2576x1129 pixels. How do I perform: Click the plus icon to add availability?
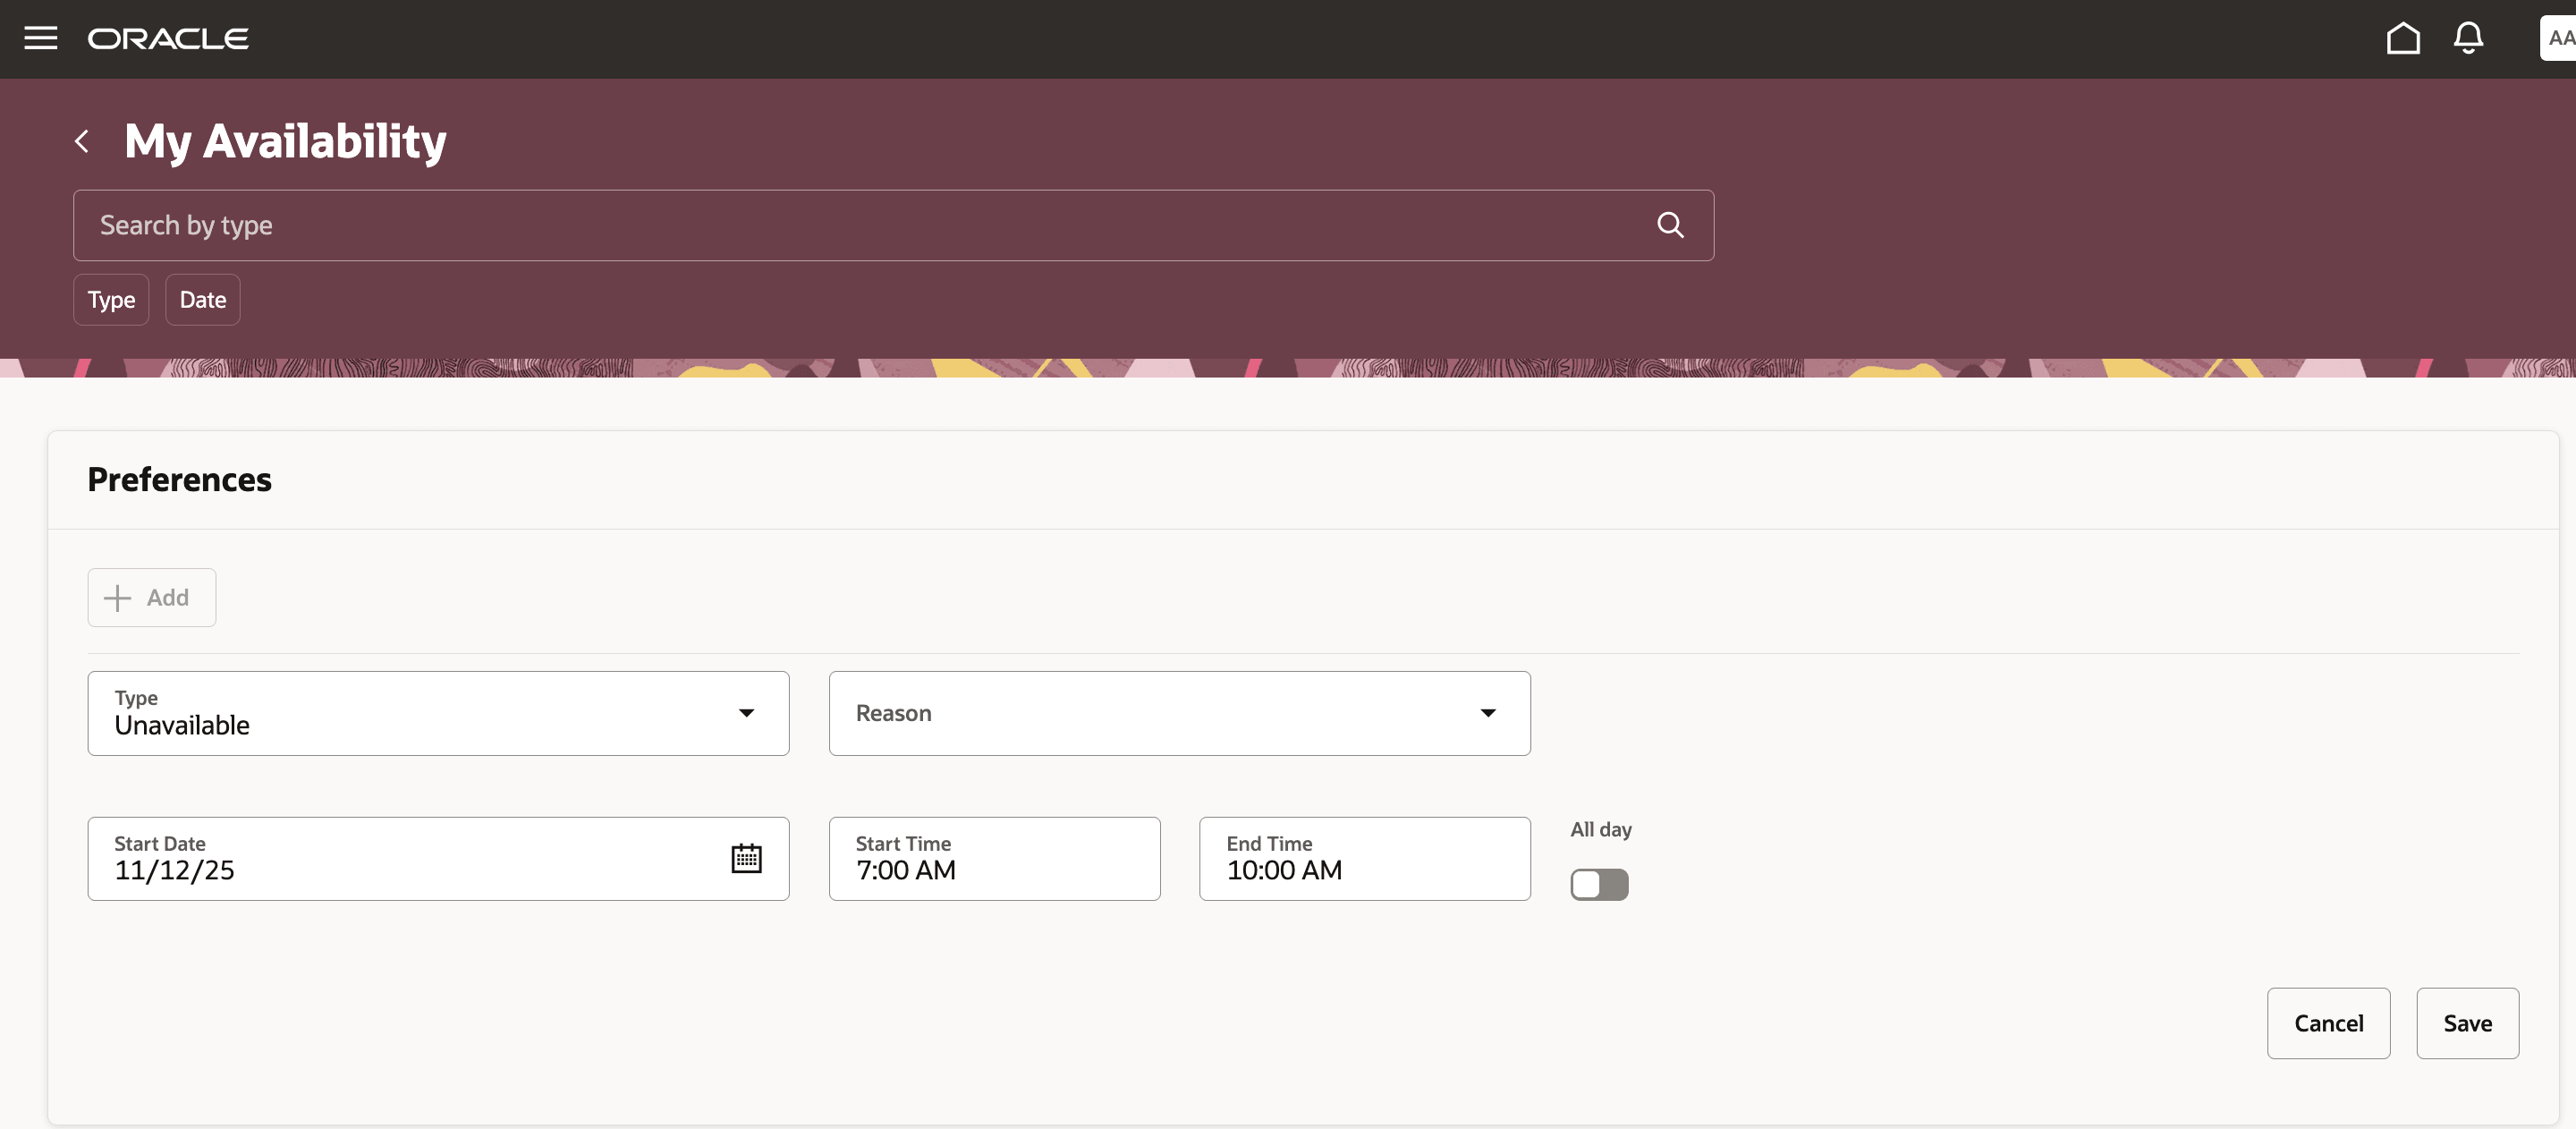[116, 597]
